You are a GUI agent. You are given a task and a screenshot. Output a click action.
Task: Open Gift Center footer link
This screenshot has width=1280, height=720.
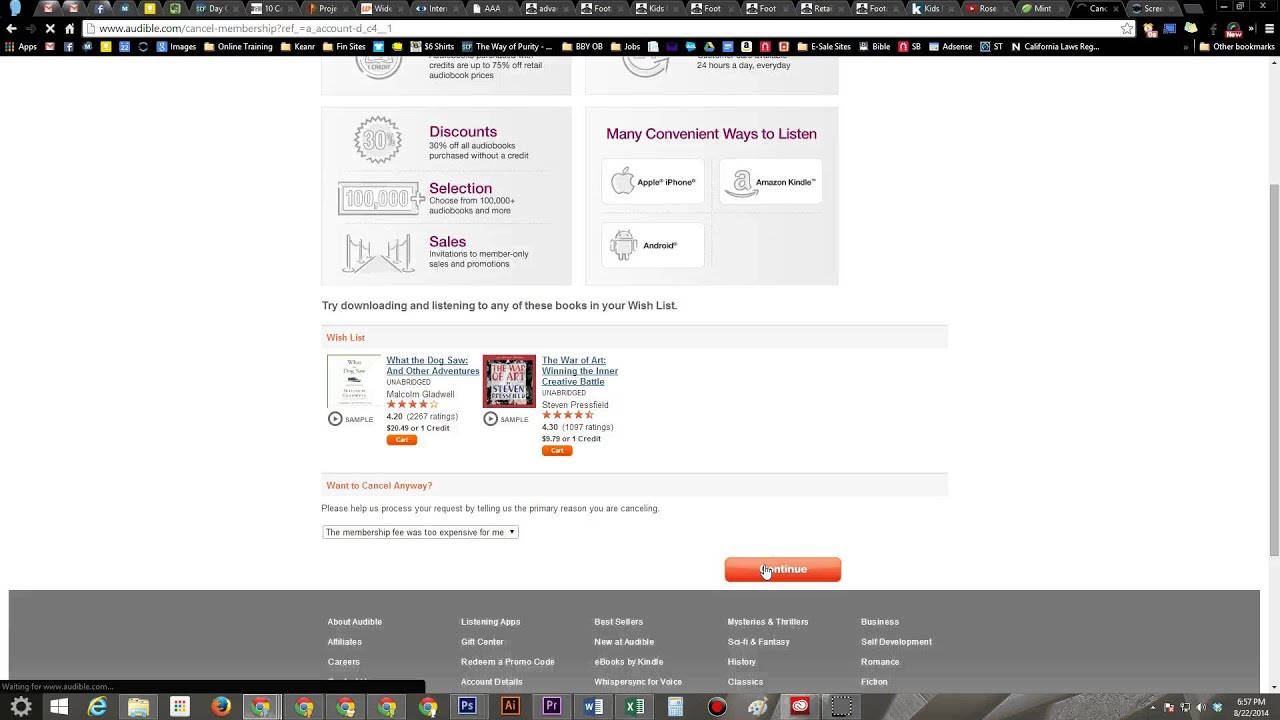pos(482,642)
